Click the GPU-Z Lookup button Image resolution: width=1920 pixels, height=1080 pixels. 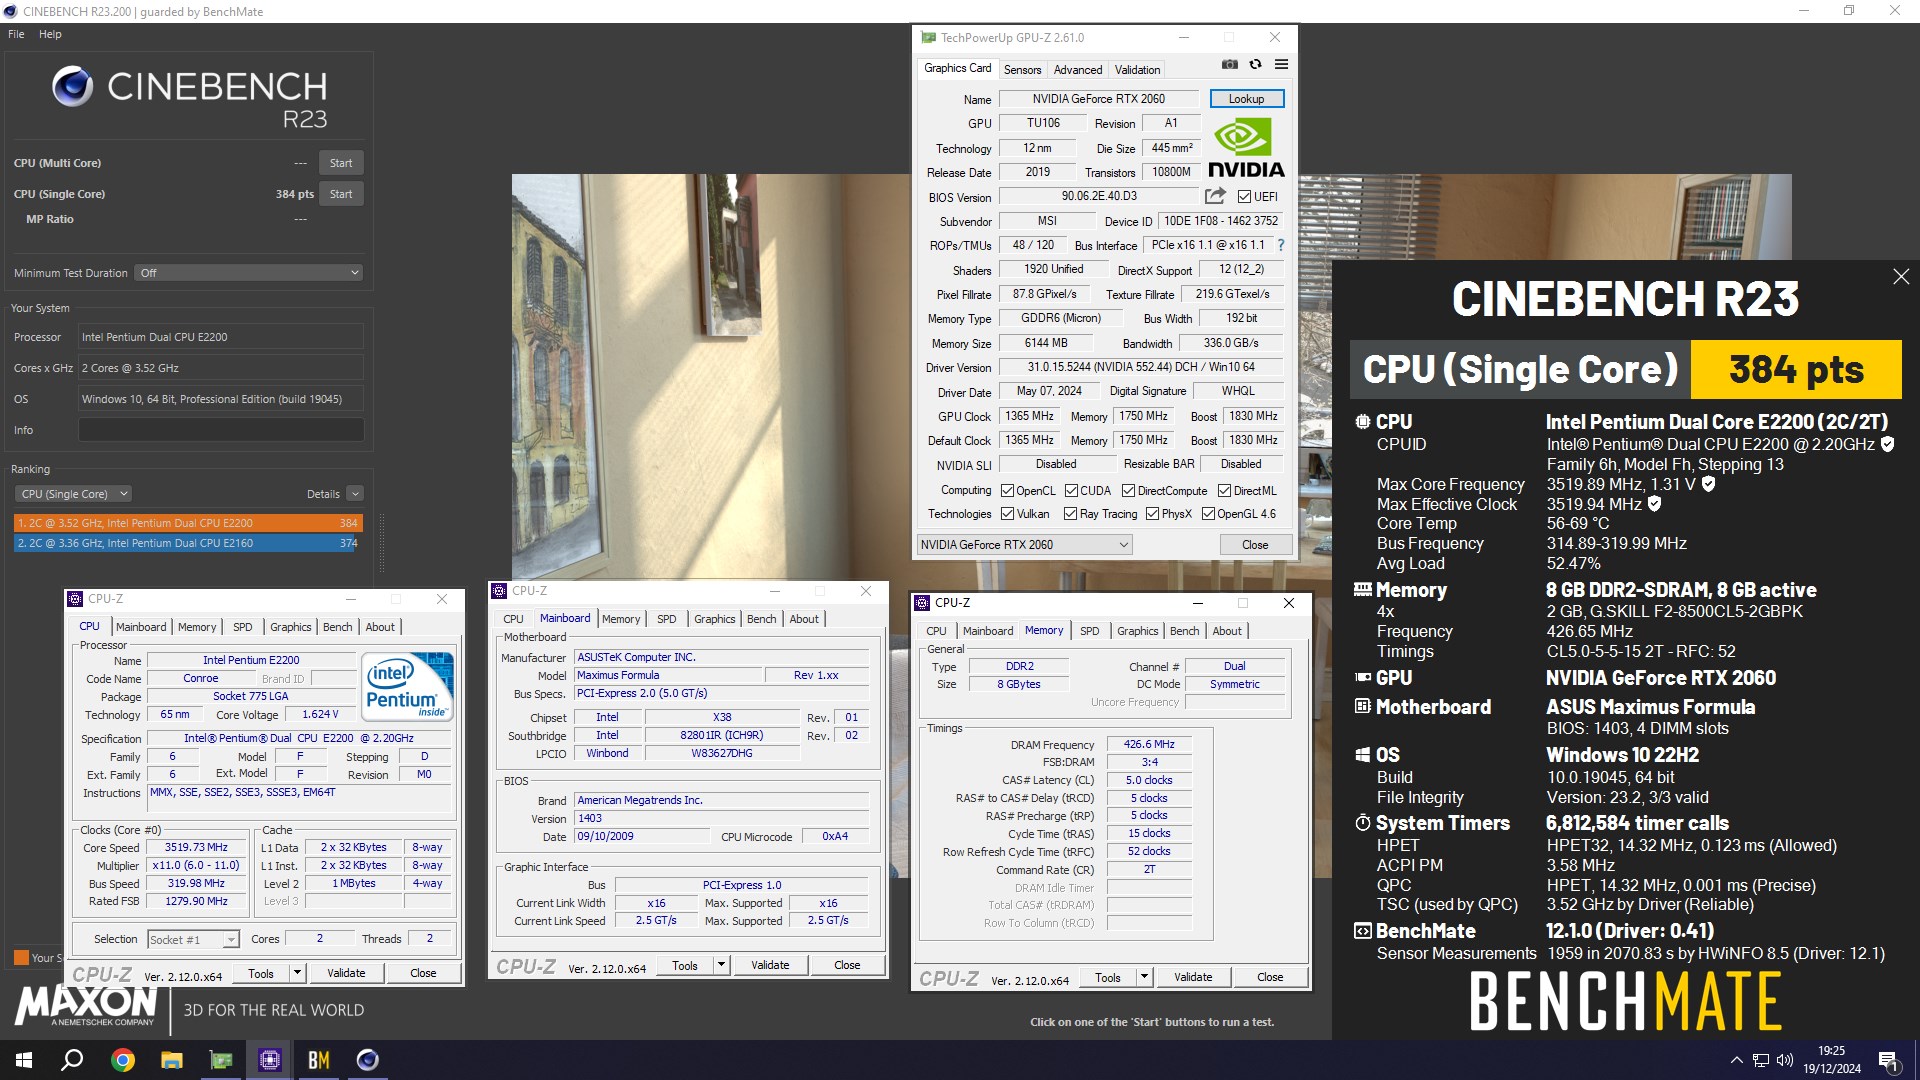pyautogui.click(x=1246, y=99)
